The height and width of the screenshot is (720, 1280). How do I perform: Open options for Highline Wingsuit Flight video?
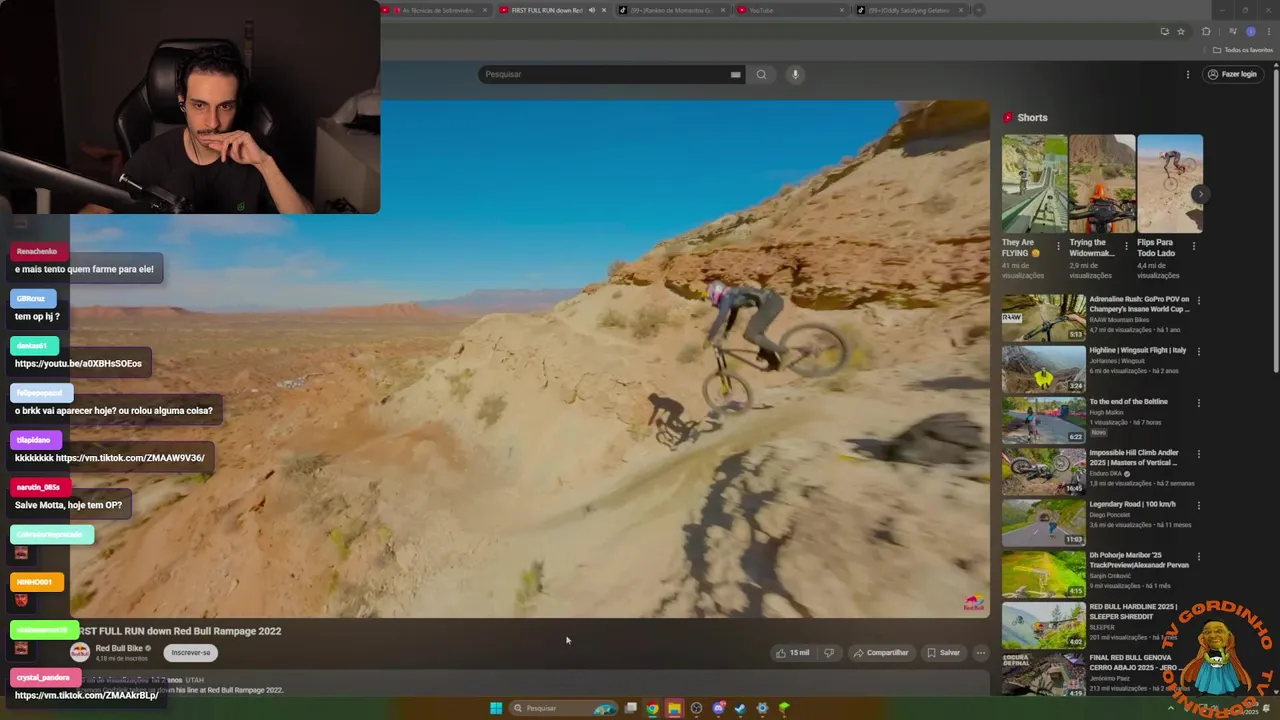[x=1199, y=351]
